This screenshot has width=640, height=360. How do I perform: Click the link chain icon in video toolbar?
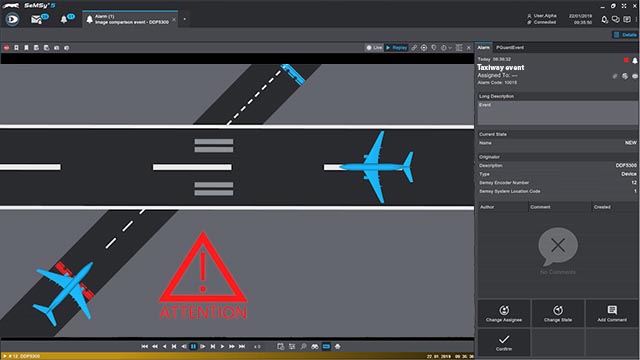click(414, 48)
